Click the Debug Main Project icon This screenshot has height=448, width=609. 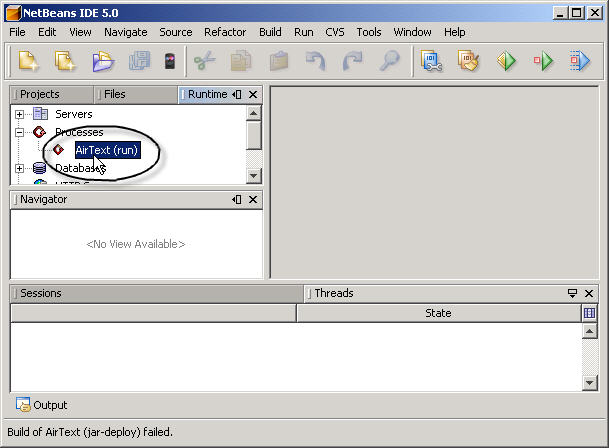coord(543,61)
